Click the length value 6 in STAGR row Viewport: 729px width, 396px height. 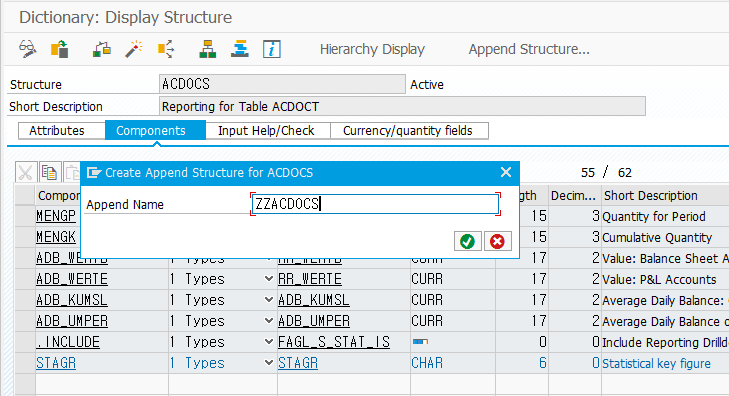(542, 363)
